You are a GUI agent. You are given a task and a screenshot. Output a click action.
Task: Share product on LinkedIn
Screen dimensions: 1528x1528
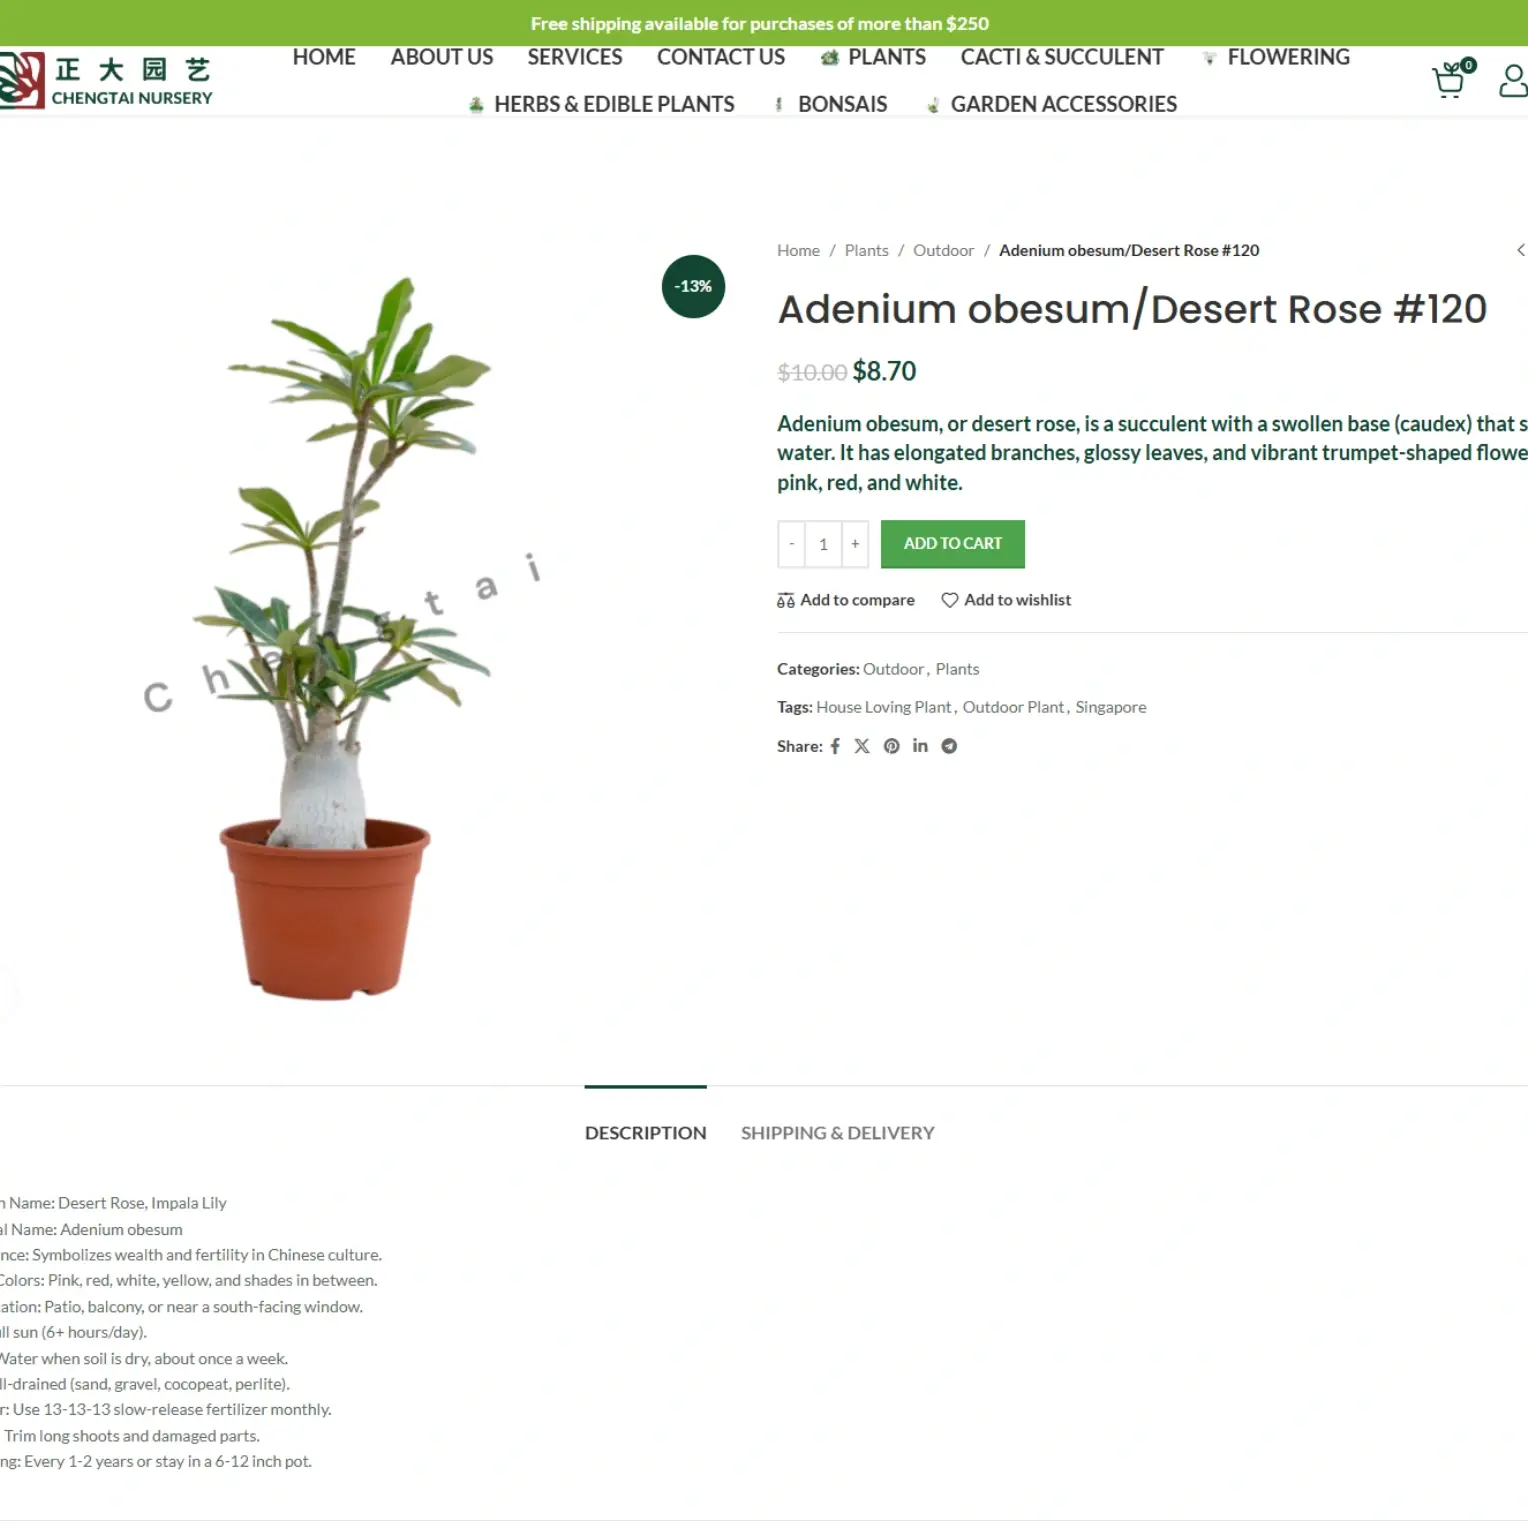click(x=920, y=746)
